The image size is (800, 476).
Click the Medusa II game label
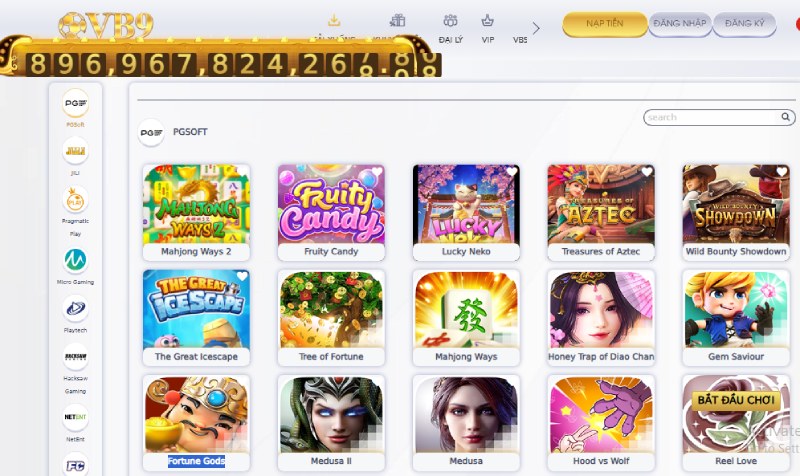pos(331,461)
